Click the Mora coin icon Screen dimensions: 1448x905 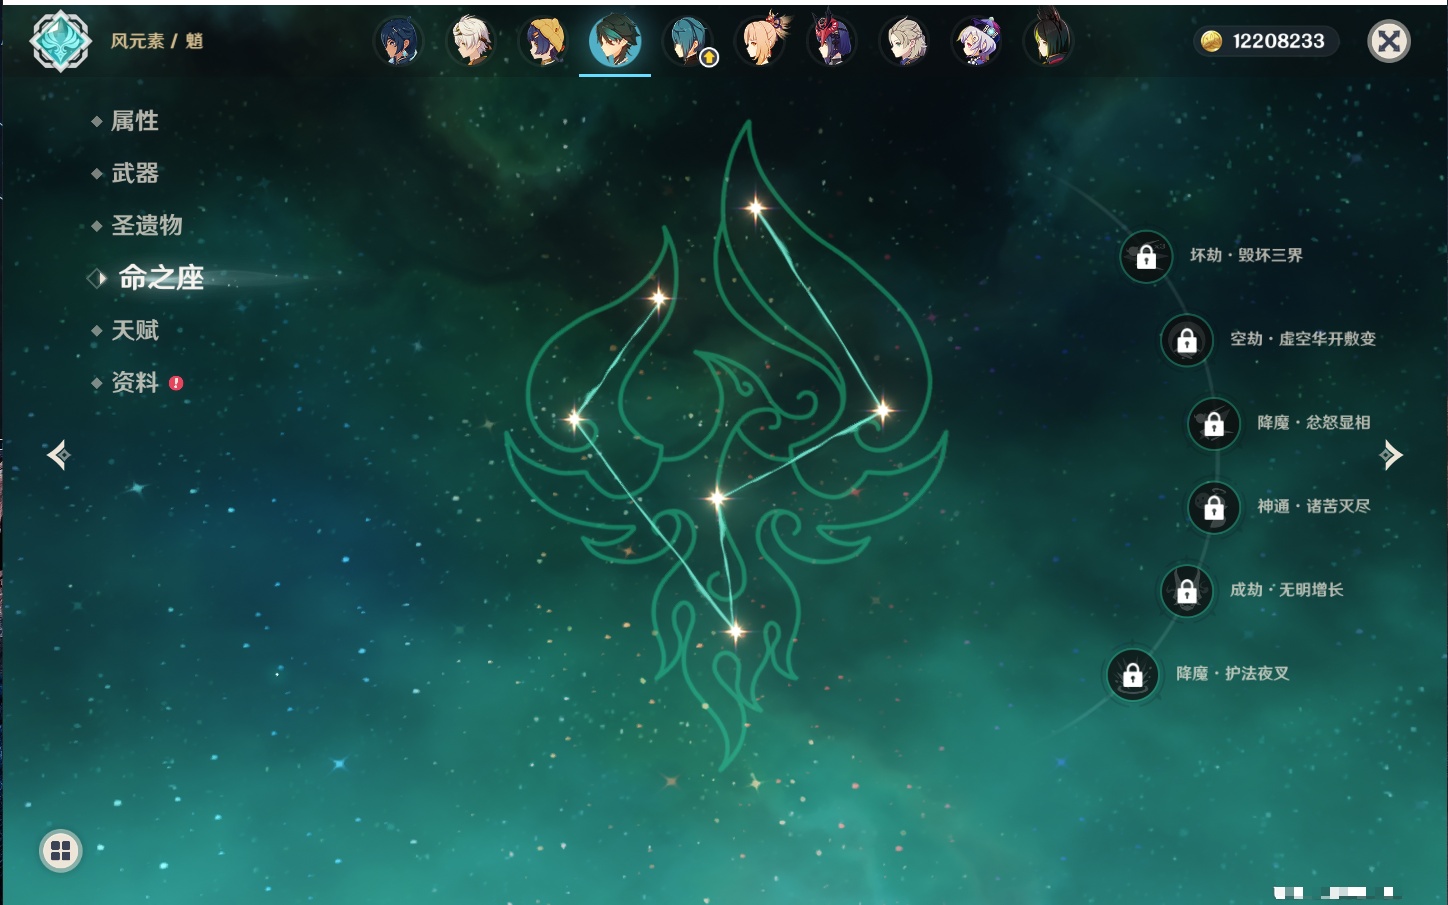point(1211,41)
